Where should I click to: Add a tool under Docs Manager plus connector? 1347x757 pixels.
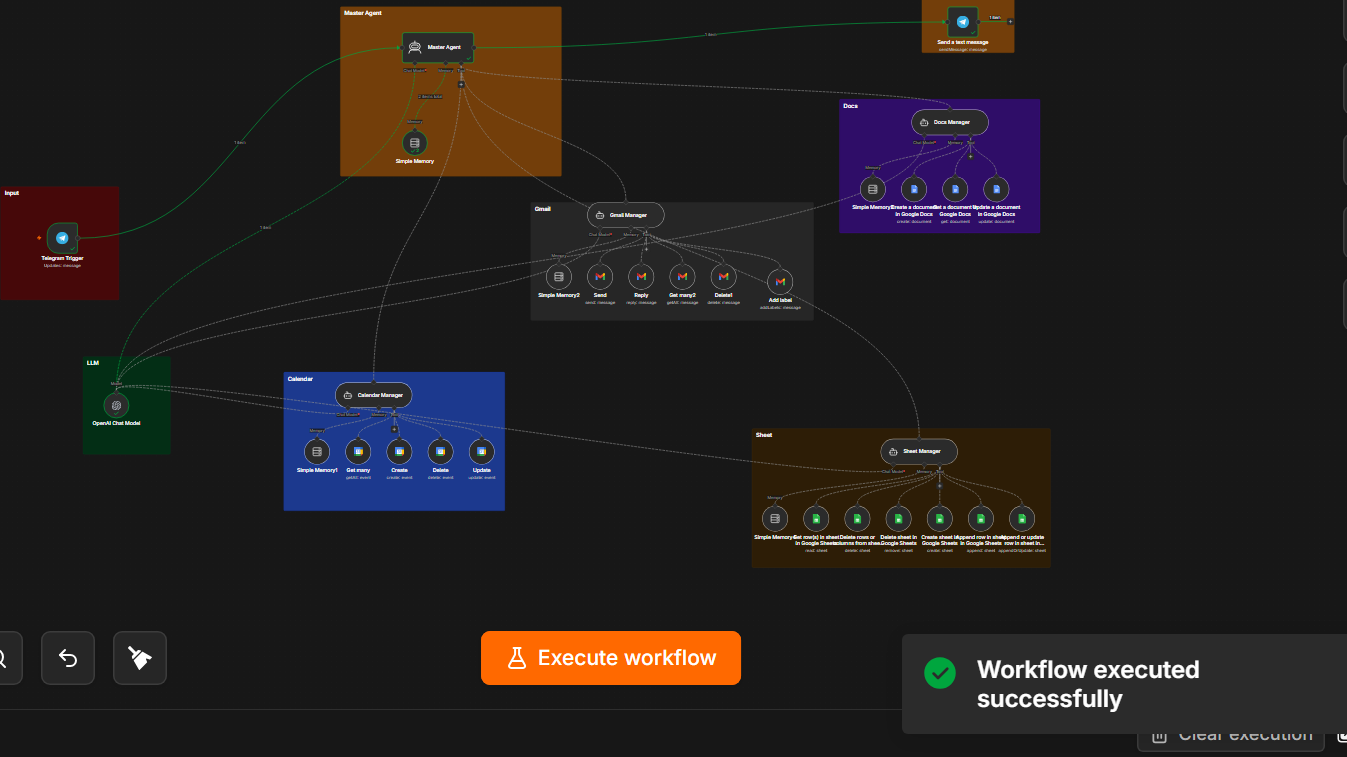(x=970, y=157)
